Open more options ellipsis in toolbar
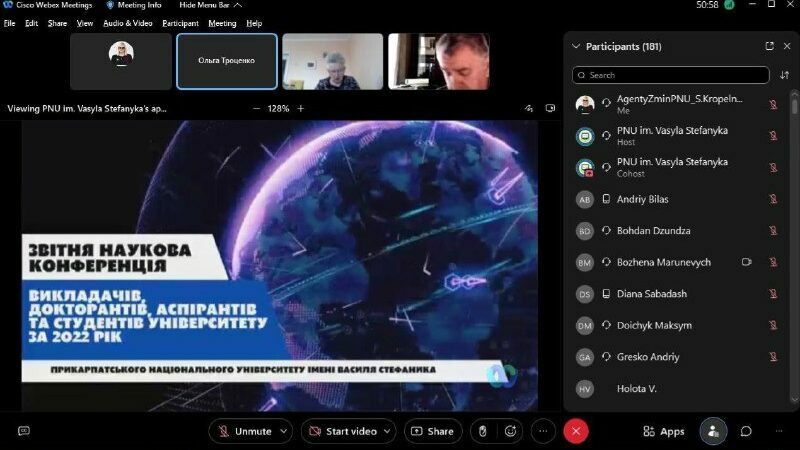The height and width of the screenshot is (450, 800). pyautogui.click(x=543, y=431)
